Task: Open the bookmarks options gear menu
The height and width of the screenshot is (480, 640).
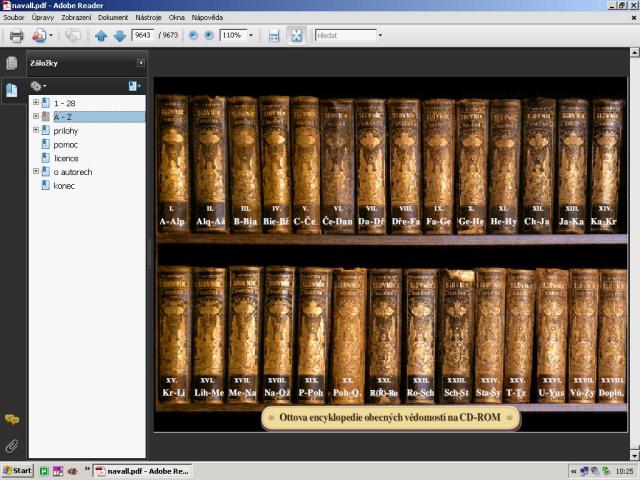Action: (x=38, y=86)
